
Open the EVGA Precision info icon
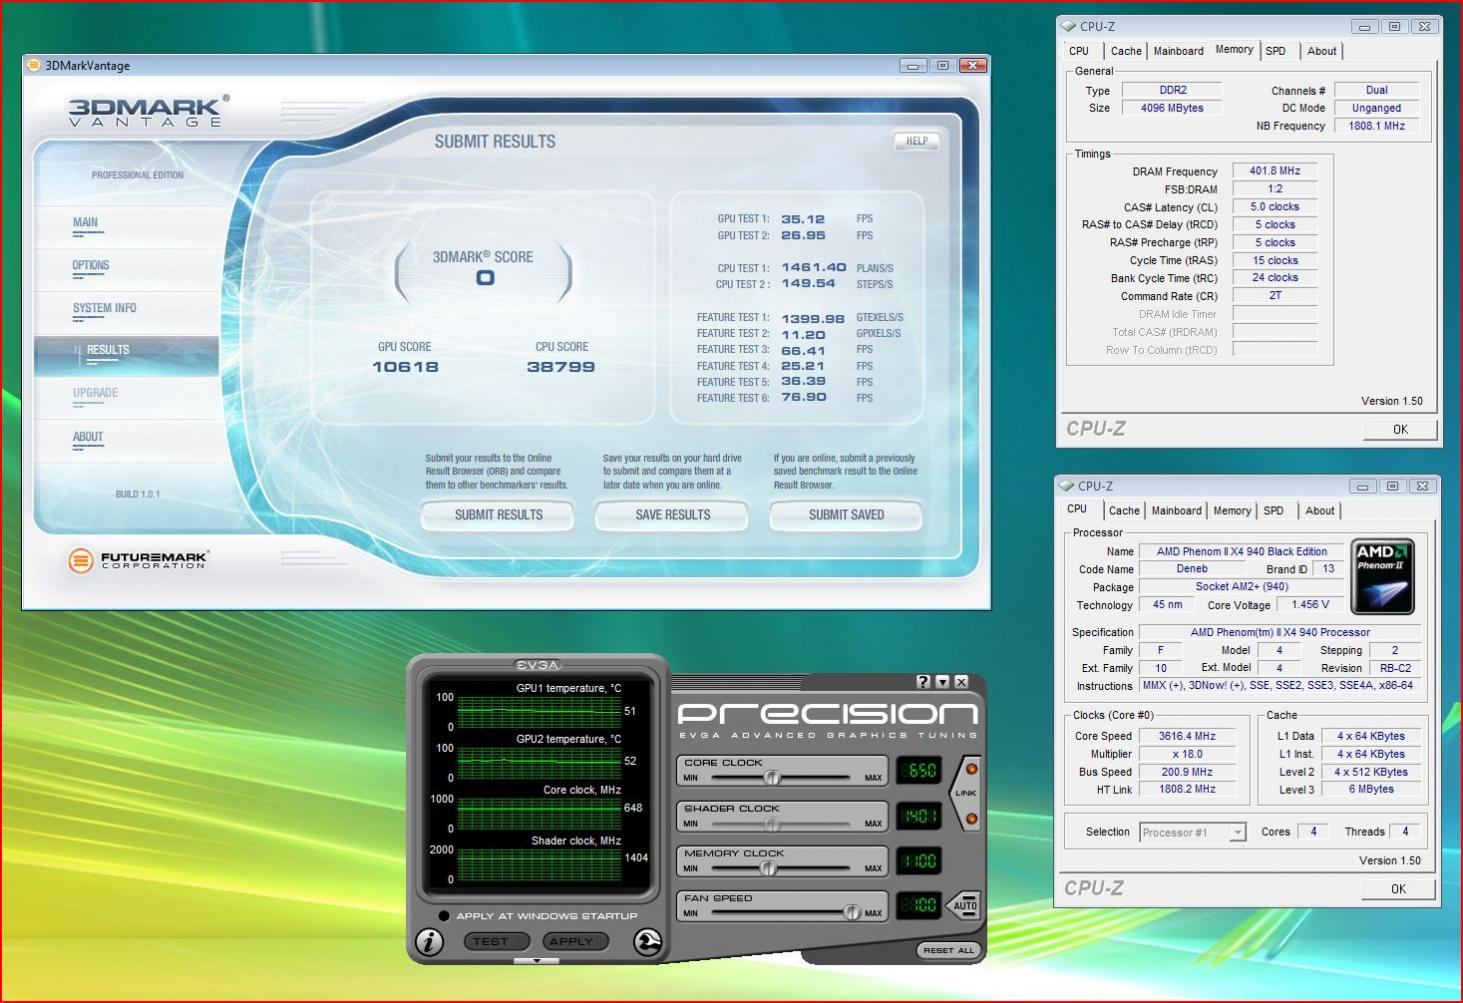coord(430,942)
